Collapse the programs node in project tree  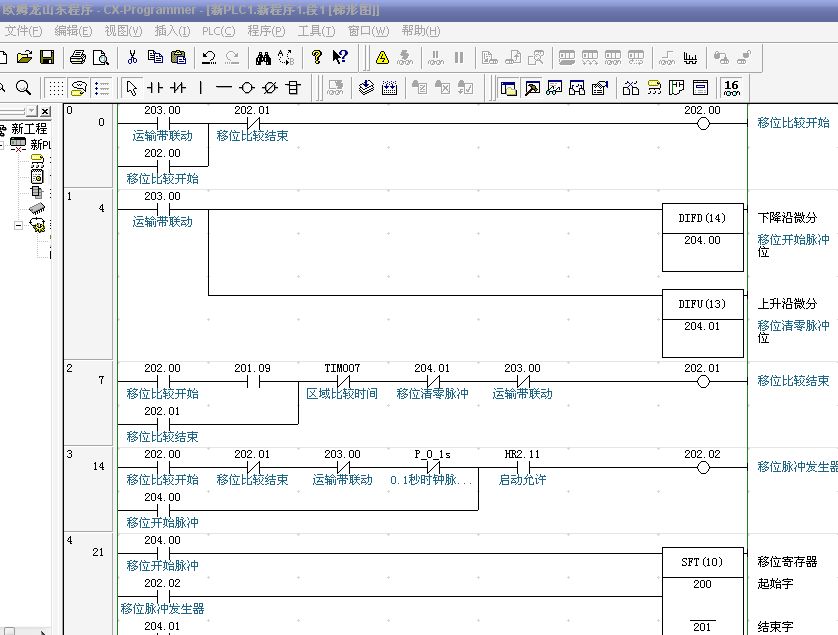(x=18, y=226)
